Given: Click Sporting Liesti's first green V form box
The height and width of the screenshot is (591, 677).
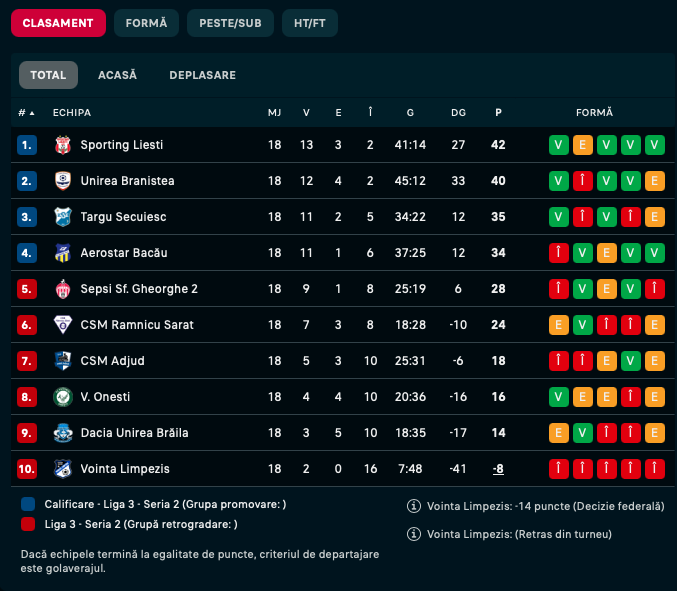Looking at the screenshot, I should pos(558,145).
